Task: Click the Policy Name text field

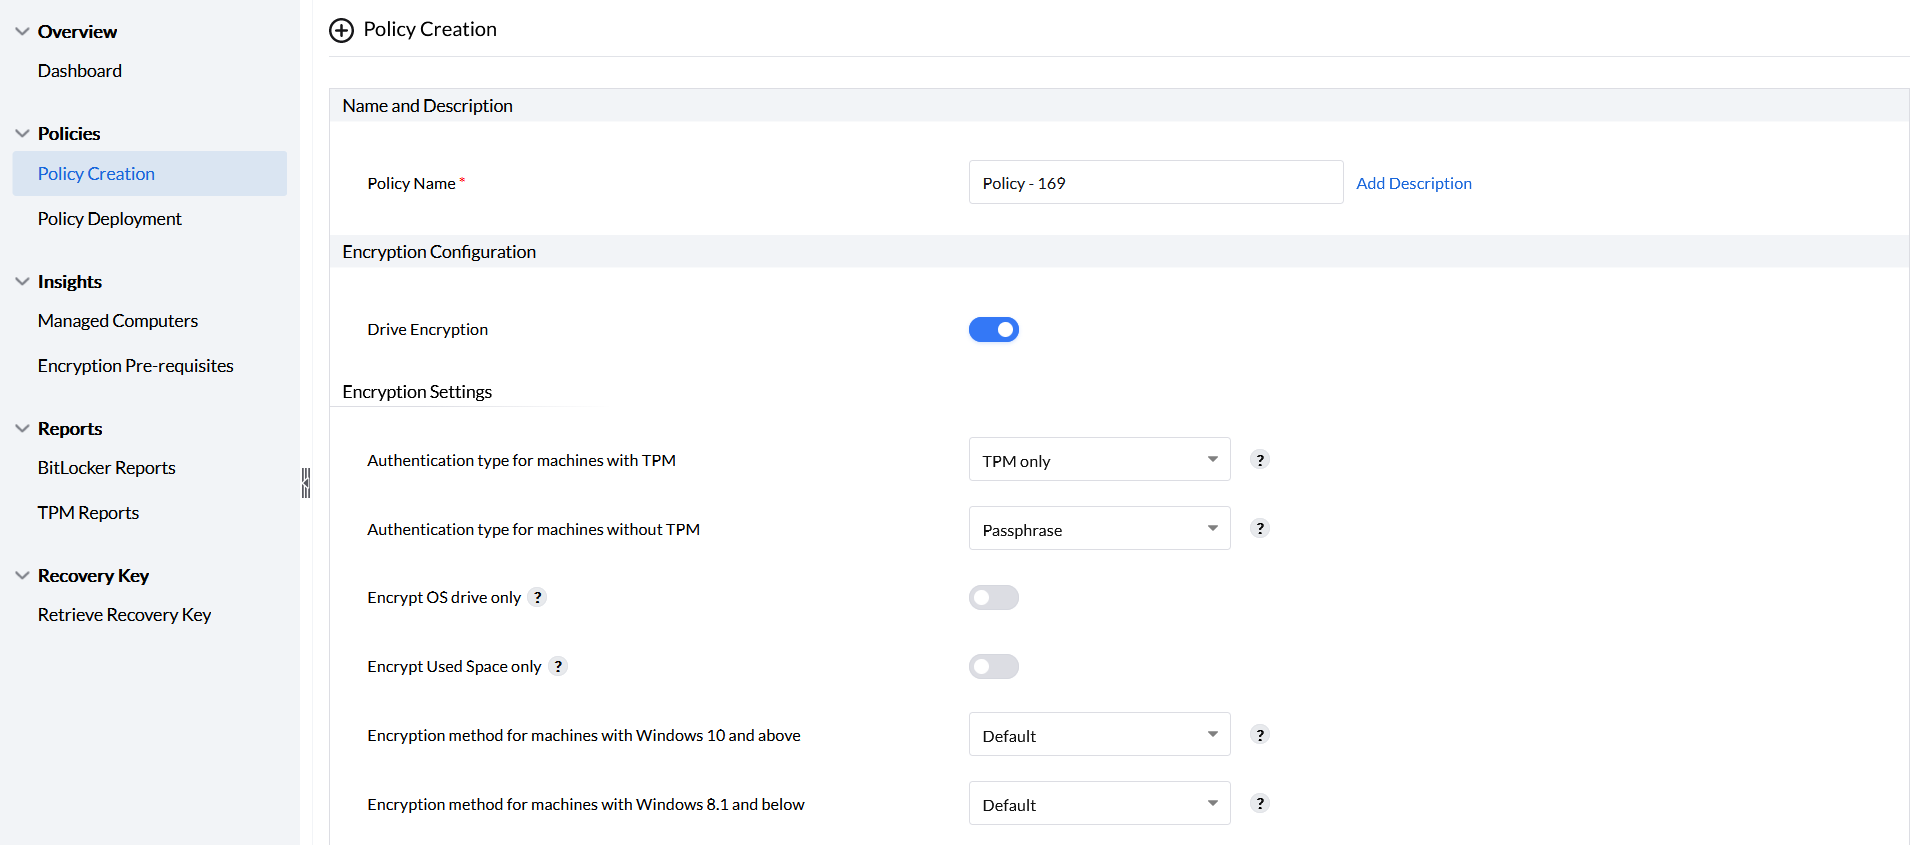Action: pos(1155,183)
